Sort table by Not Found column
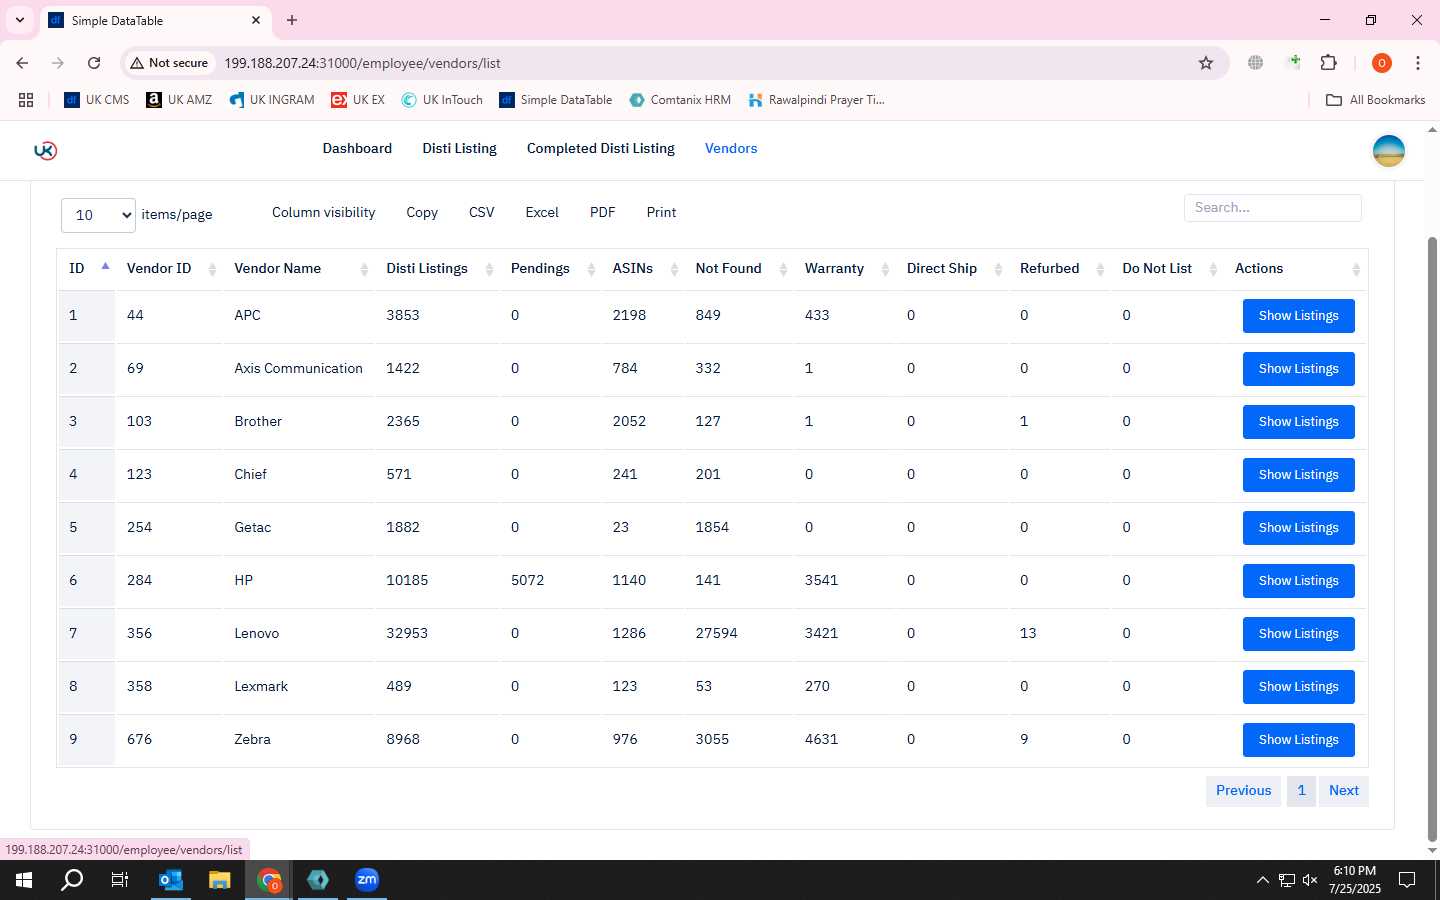The height and width of the screenshot is (900, 1440). [x=739, y=268]
